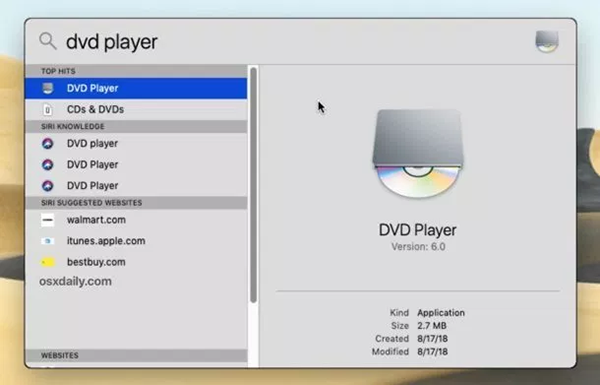Select the DVD Player top hit result

coord(136,88)
